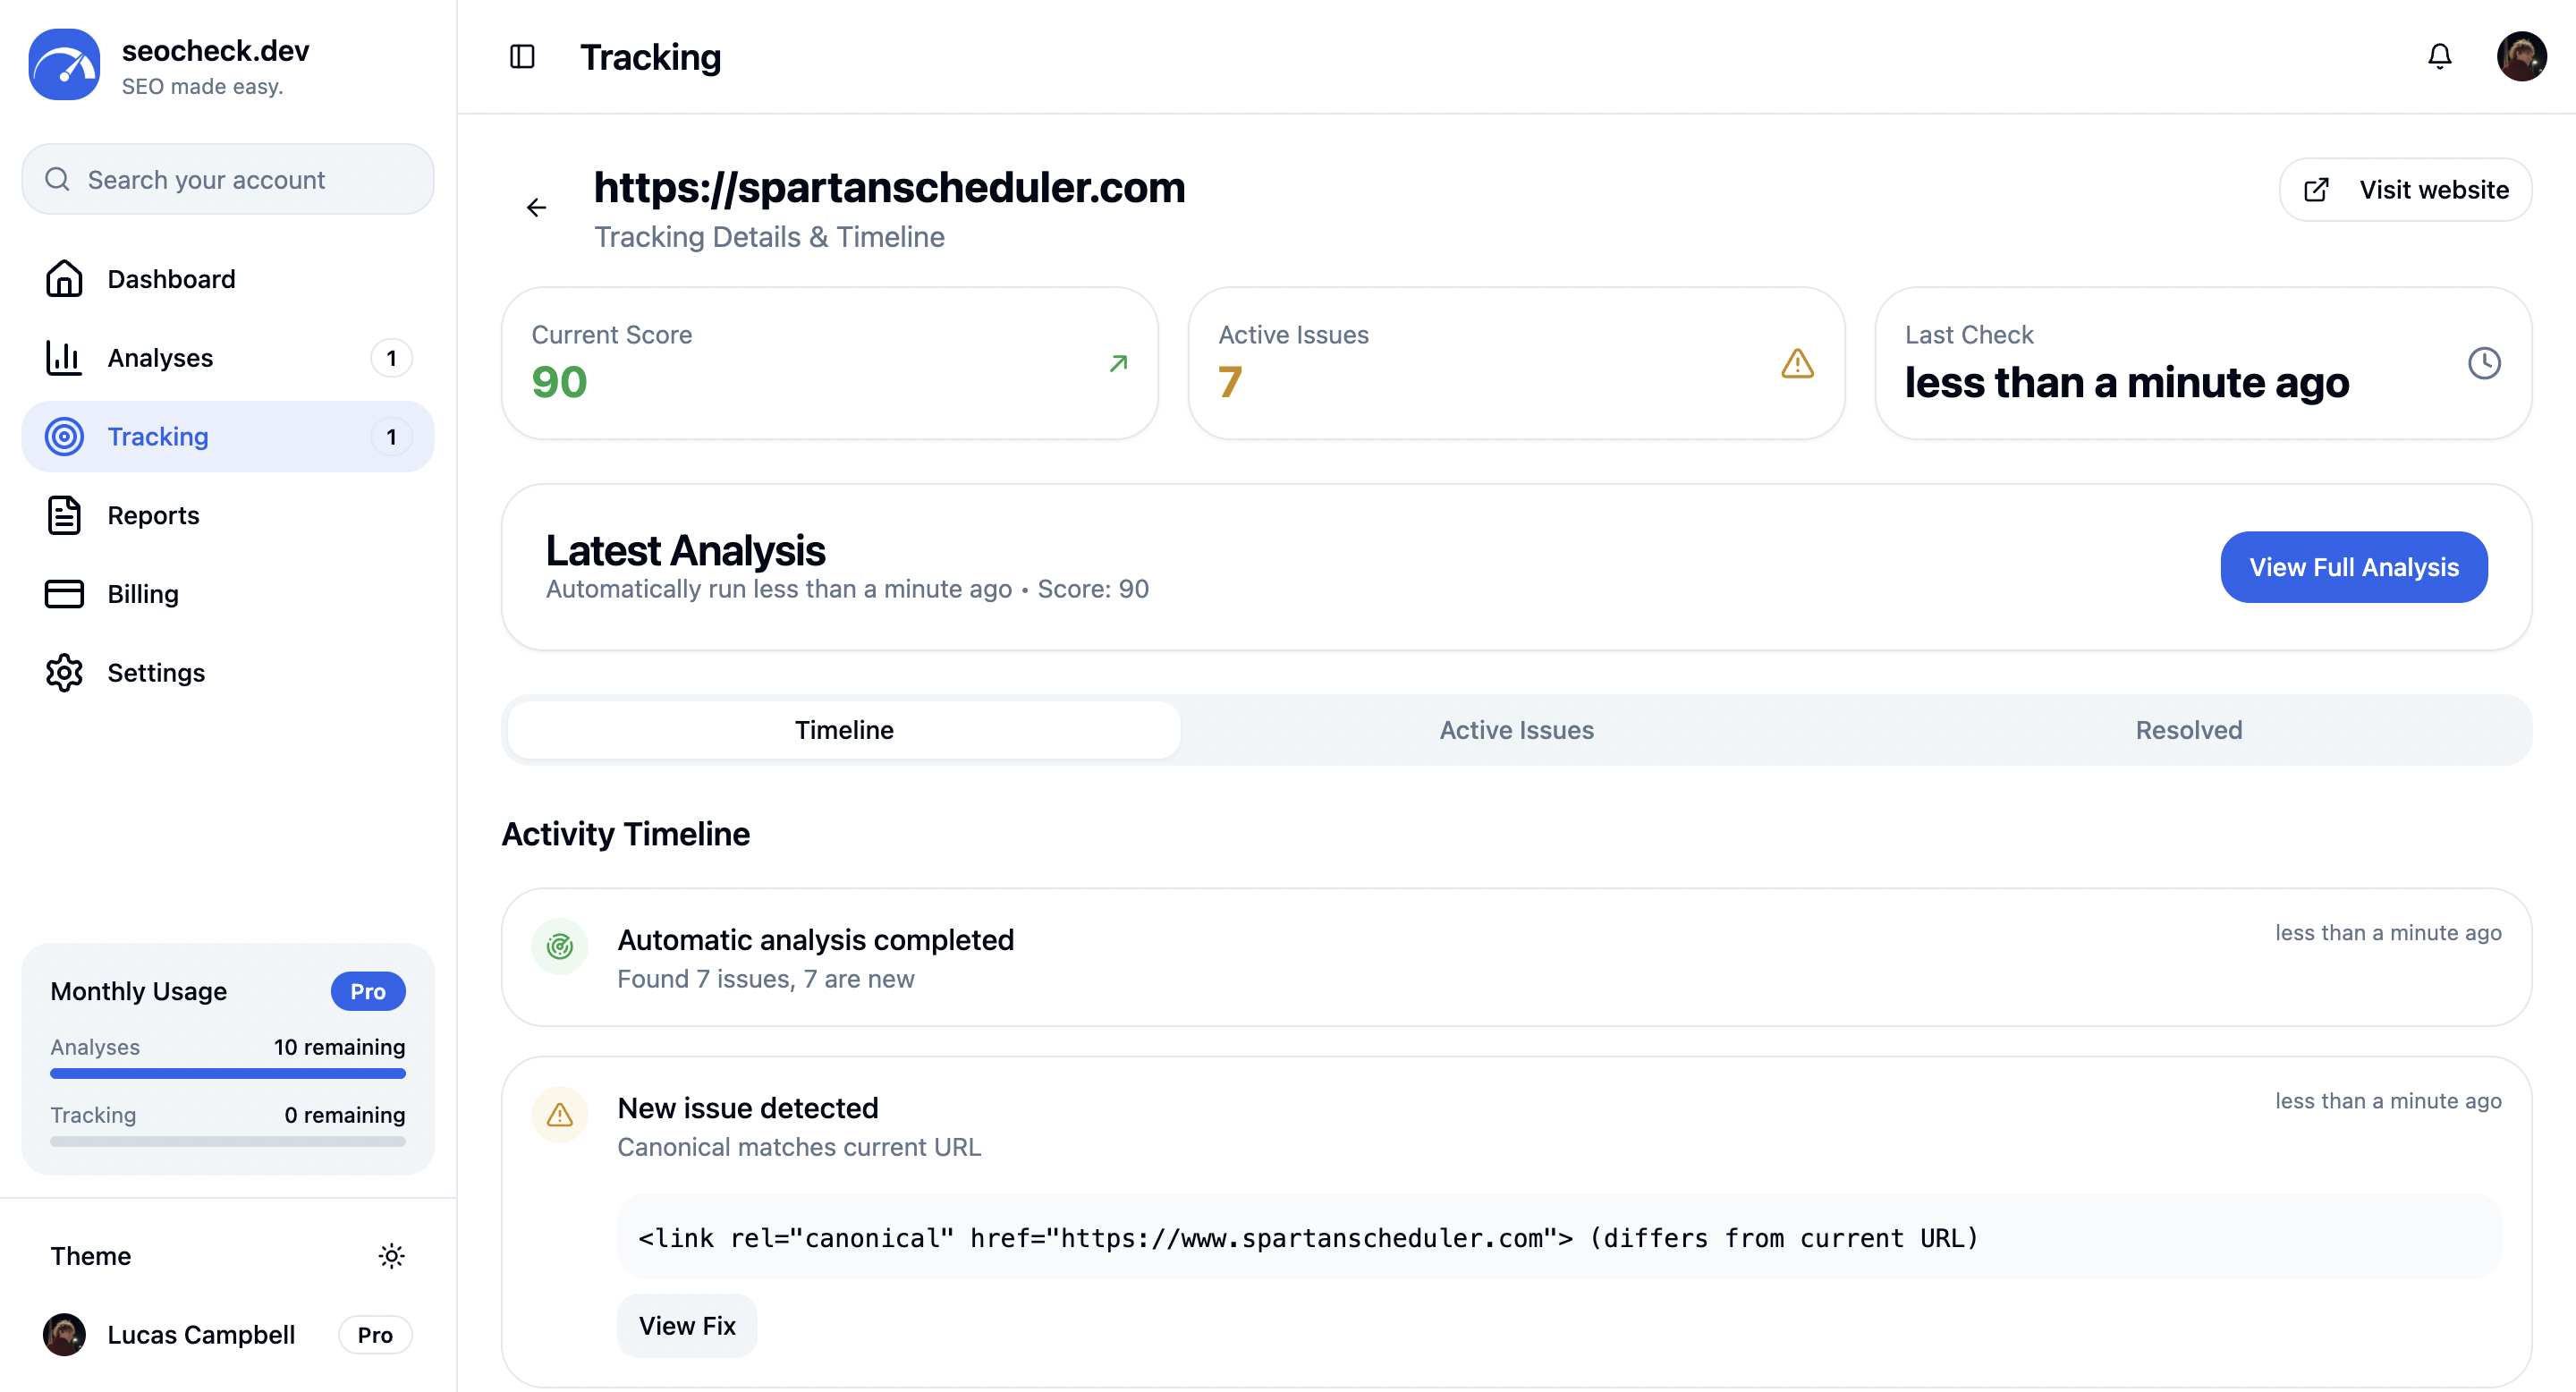2576x1392 pixels.
Task: Click the '10 remaining' analyses text
Action: (339, 1047)
